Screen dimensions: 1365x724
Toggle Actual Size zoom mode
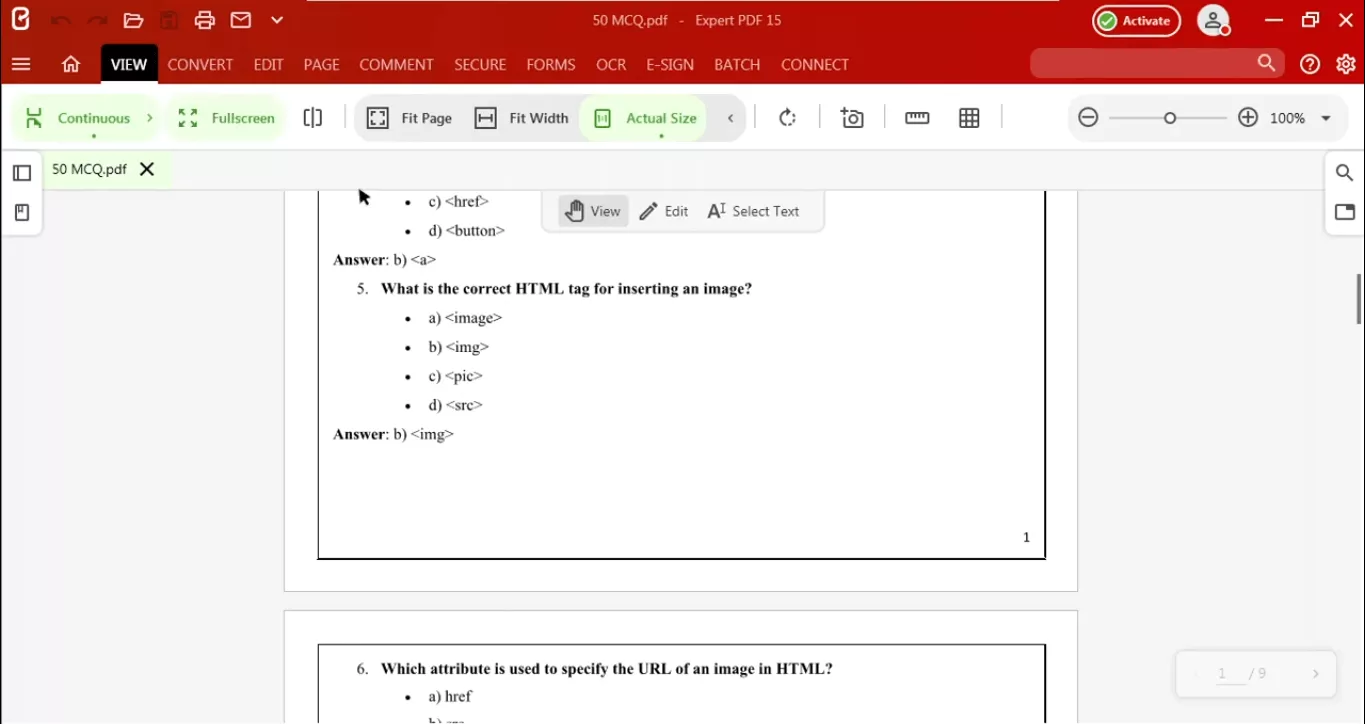(644, 117)
